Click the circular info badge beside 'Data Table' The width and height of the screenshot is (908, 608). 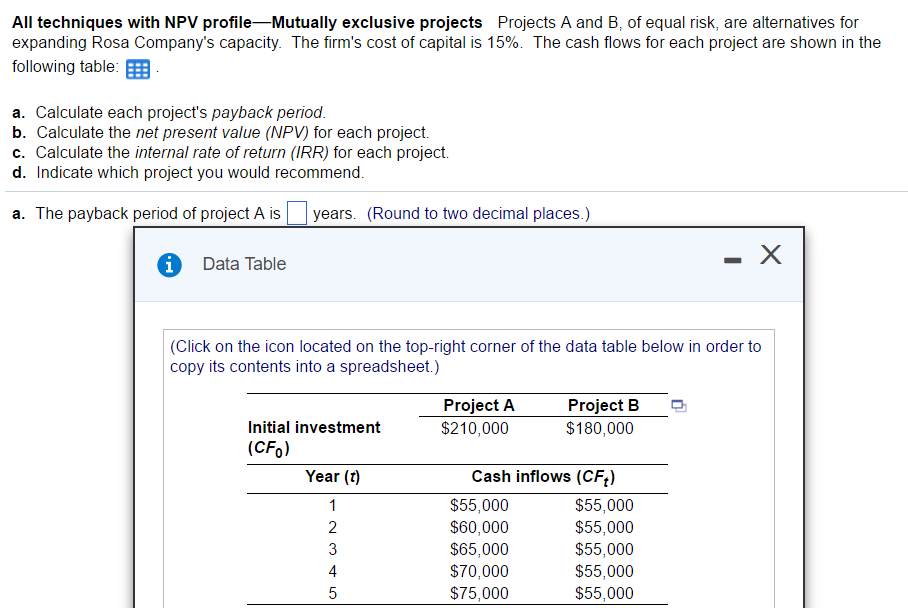pos(167,264)
